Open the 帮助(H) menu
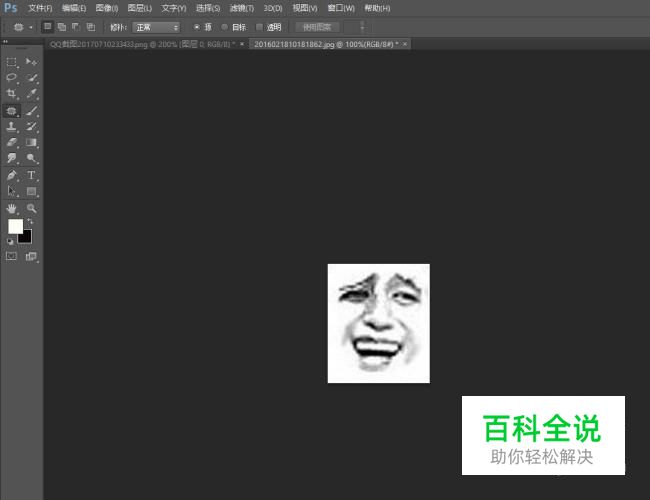 pyautogui.click(x=377, y=8)
